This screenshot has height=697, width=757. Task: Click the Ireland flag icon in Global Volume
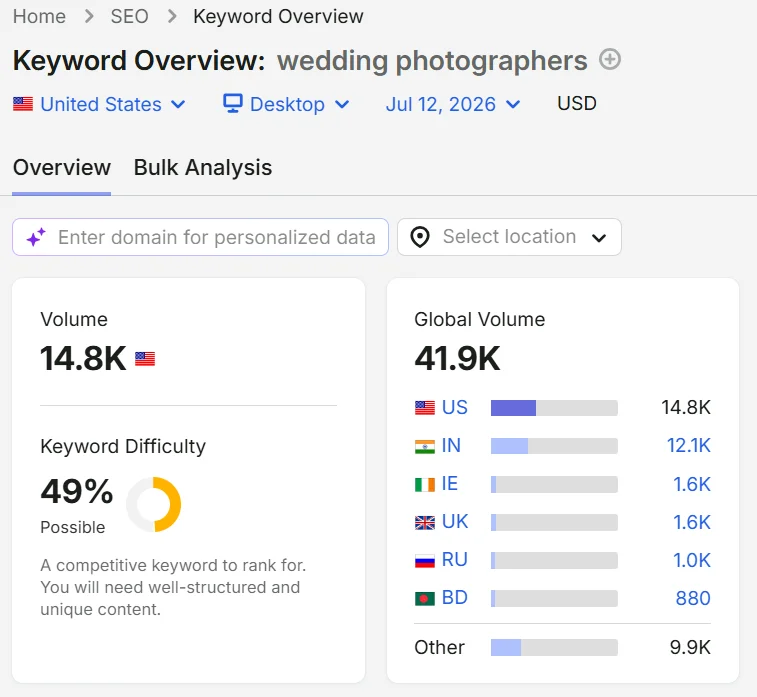(x=425, y=484)
